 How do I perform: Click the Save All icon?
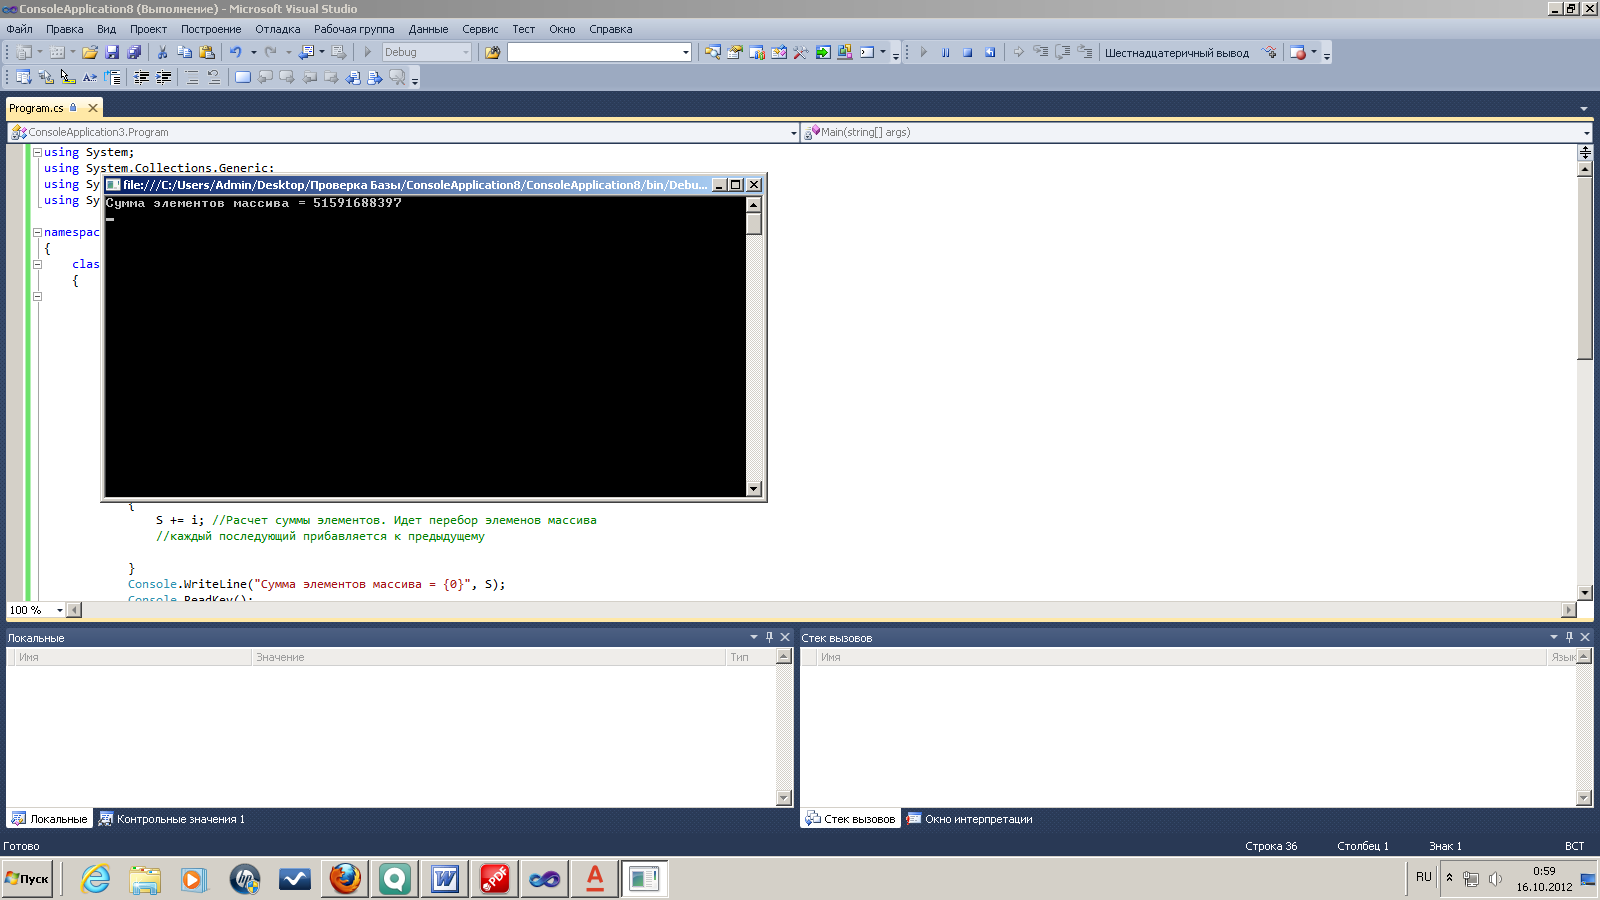[134, 52]
